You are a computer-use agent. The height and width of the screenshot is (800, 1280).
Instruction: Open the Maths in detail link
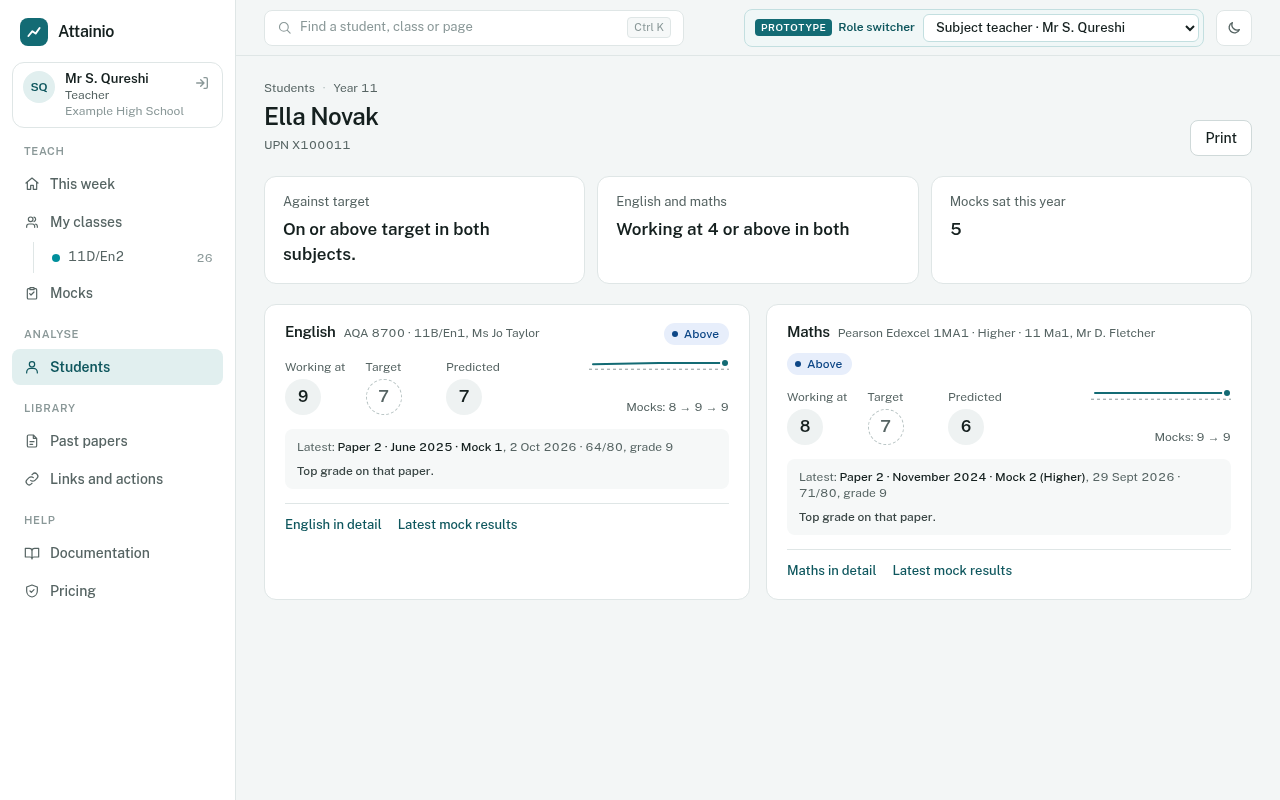(x=831, y=570)
